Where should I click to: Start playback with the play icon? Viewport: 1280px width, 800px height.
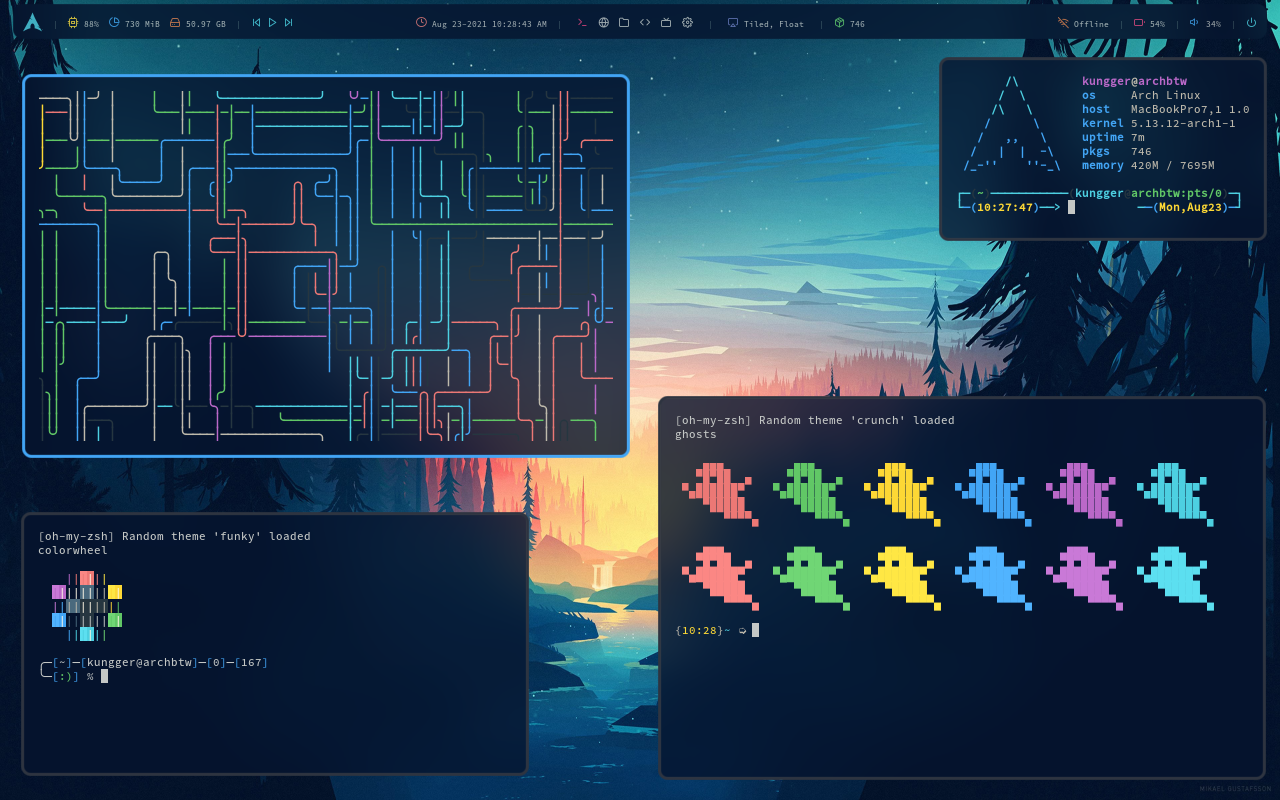click(272, 22)
